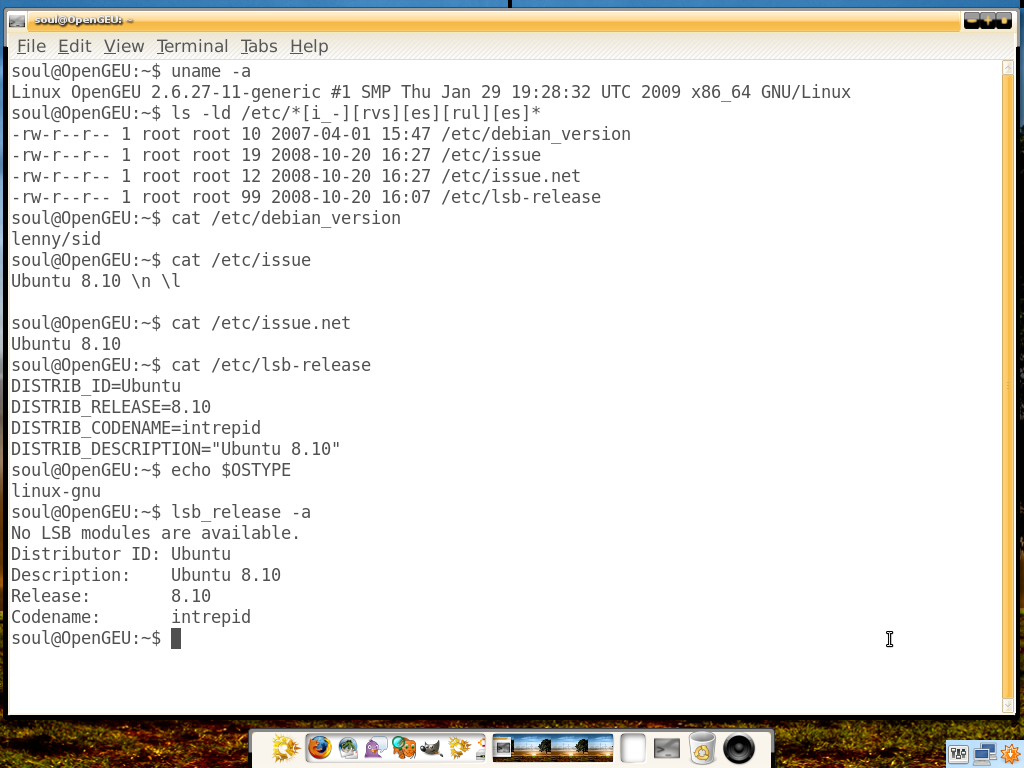Click the orange update notifier tray icon
The height and width of the screenshot is (768, 1024).
coord(1012,755)
